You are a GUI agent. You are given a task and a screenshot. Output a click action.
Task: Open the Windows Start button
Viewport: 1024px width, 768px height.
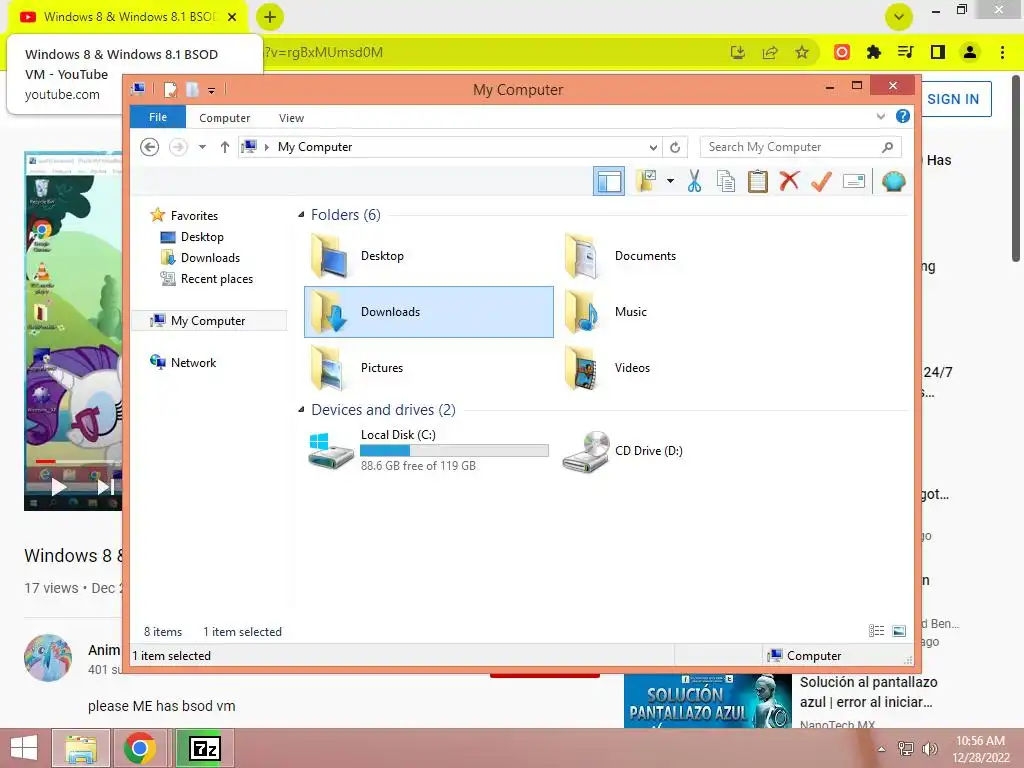24,748
